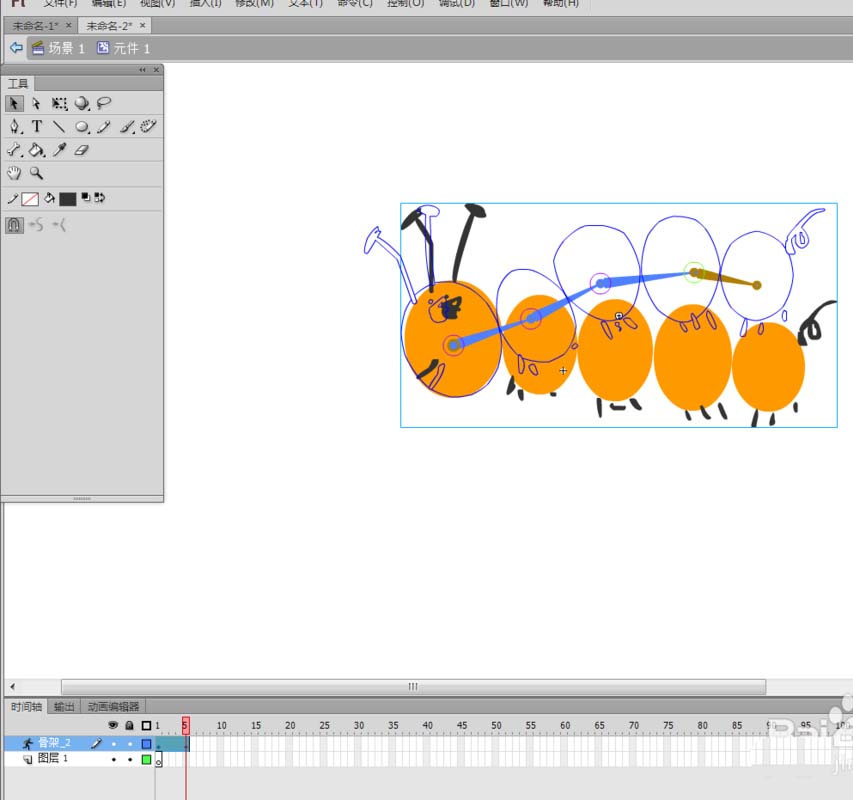Activate the Hand tool
Image resolution: width=853 pixels, height=800 pixels.
(14, 173)
